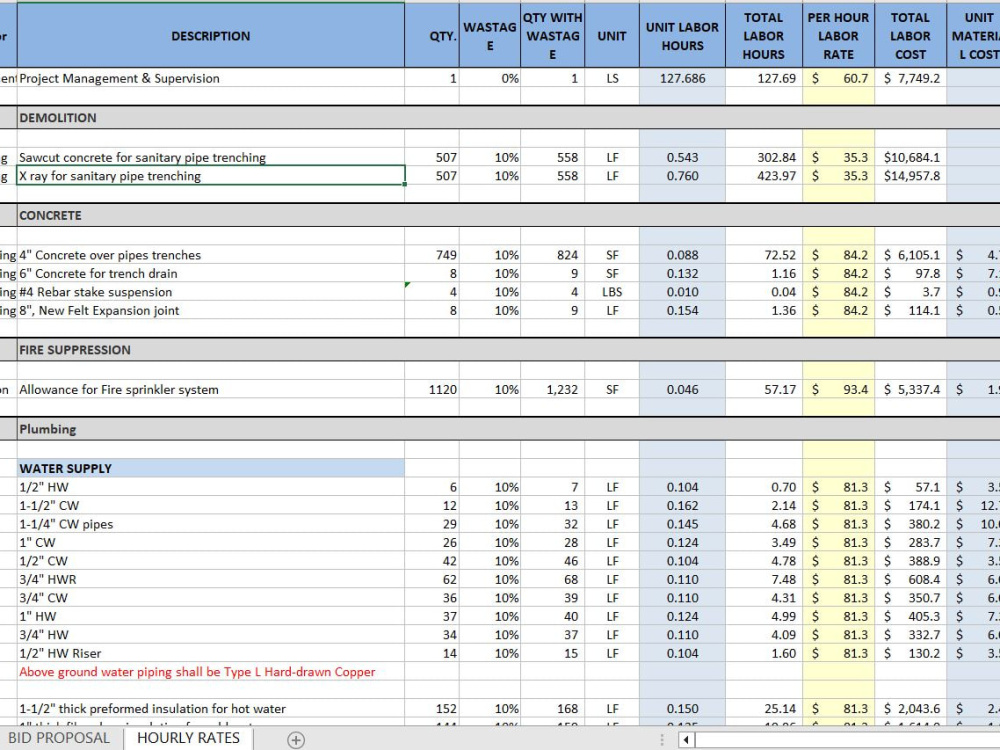Select the labor rate 60.7 cell
Screen dimensions: 1000x750
pos(839,78)
